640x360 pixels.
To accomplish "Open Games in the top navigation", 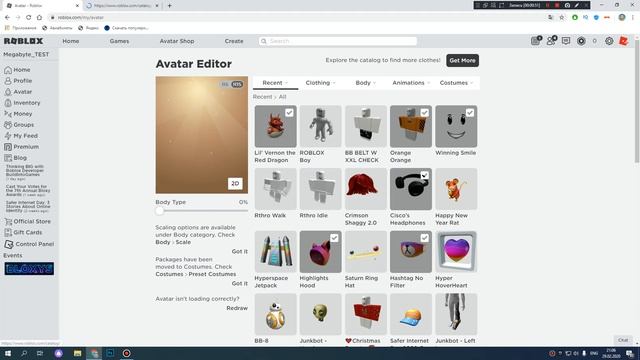I will 119,41.
